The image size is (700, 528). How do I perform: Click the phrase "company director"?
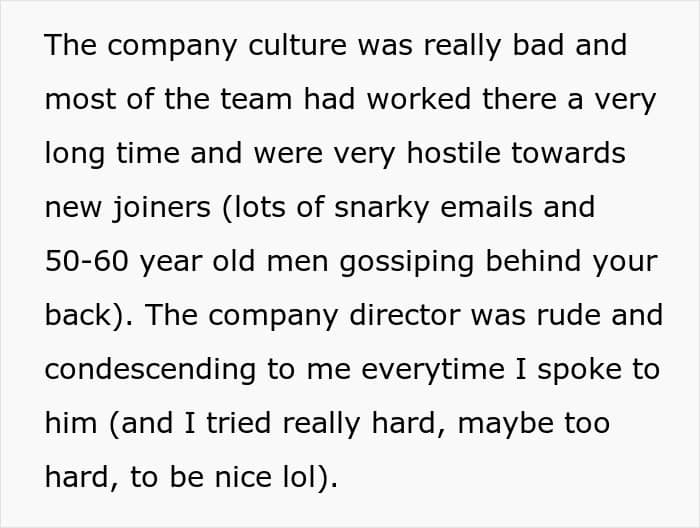pos(334,316)
